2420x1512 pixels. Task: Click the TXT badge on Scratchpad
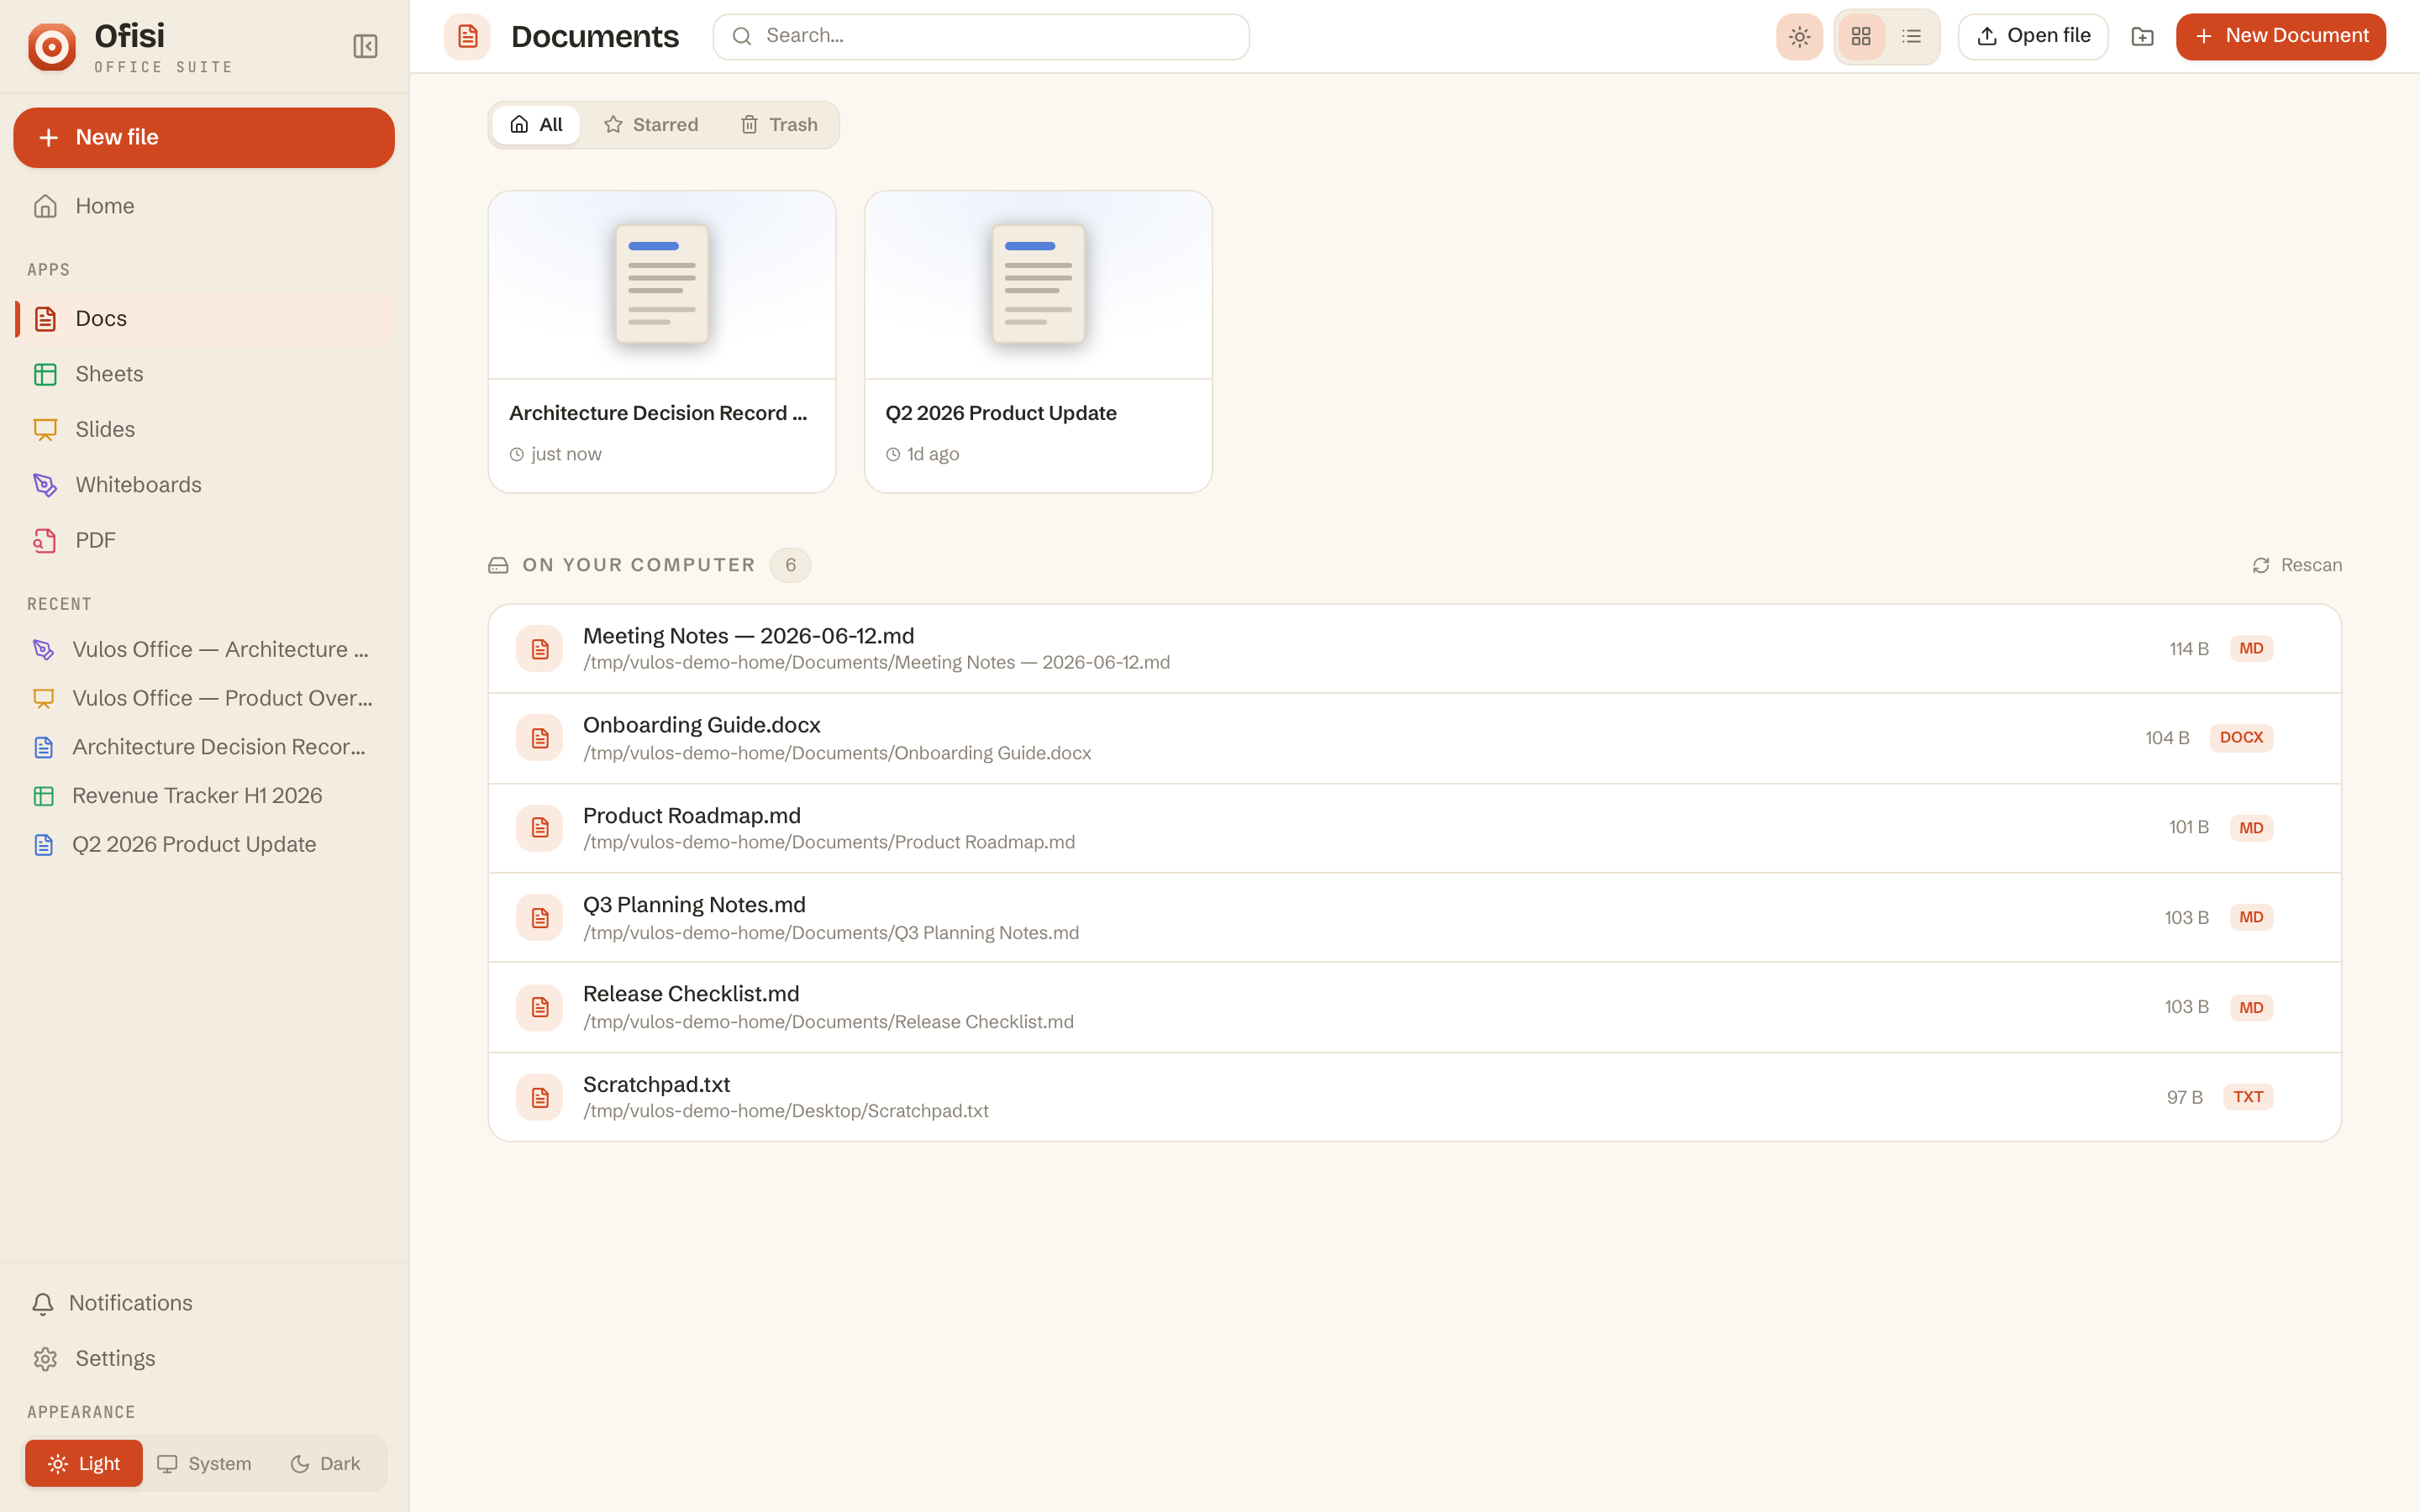[2248, 1097]
